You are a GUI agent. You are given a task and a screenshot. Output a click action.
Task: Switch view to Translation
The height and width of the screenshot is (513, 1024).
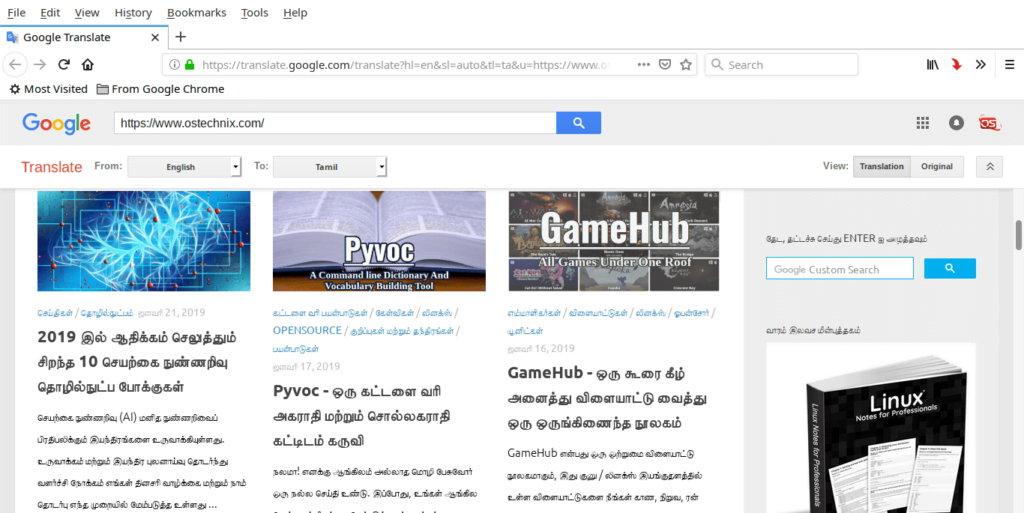881,167
